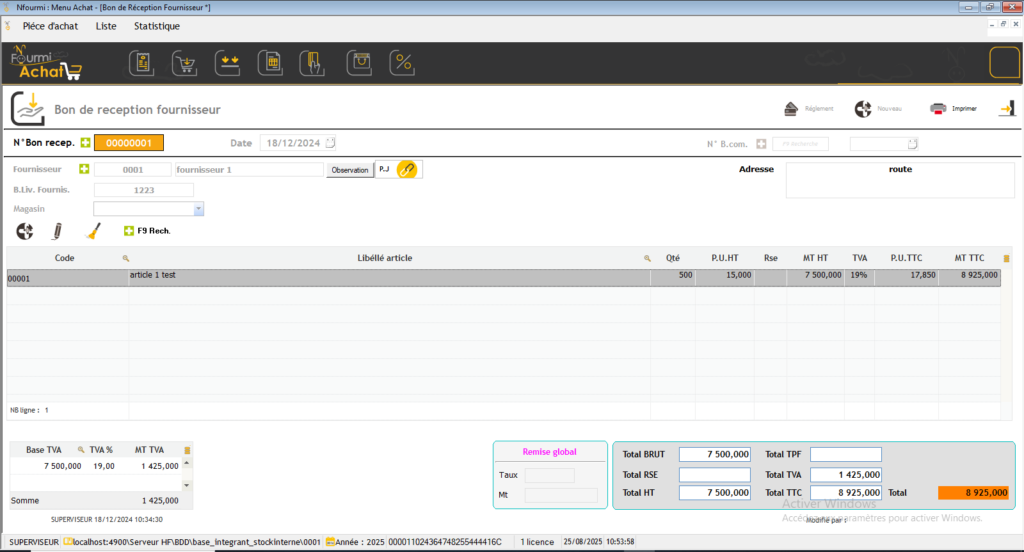1024x552 pixels.
Task: Open the N° B.com. date picker
Action: pyautogui.click(x=912, y=144)
